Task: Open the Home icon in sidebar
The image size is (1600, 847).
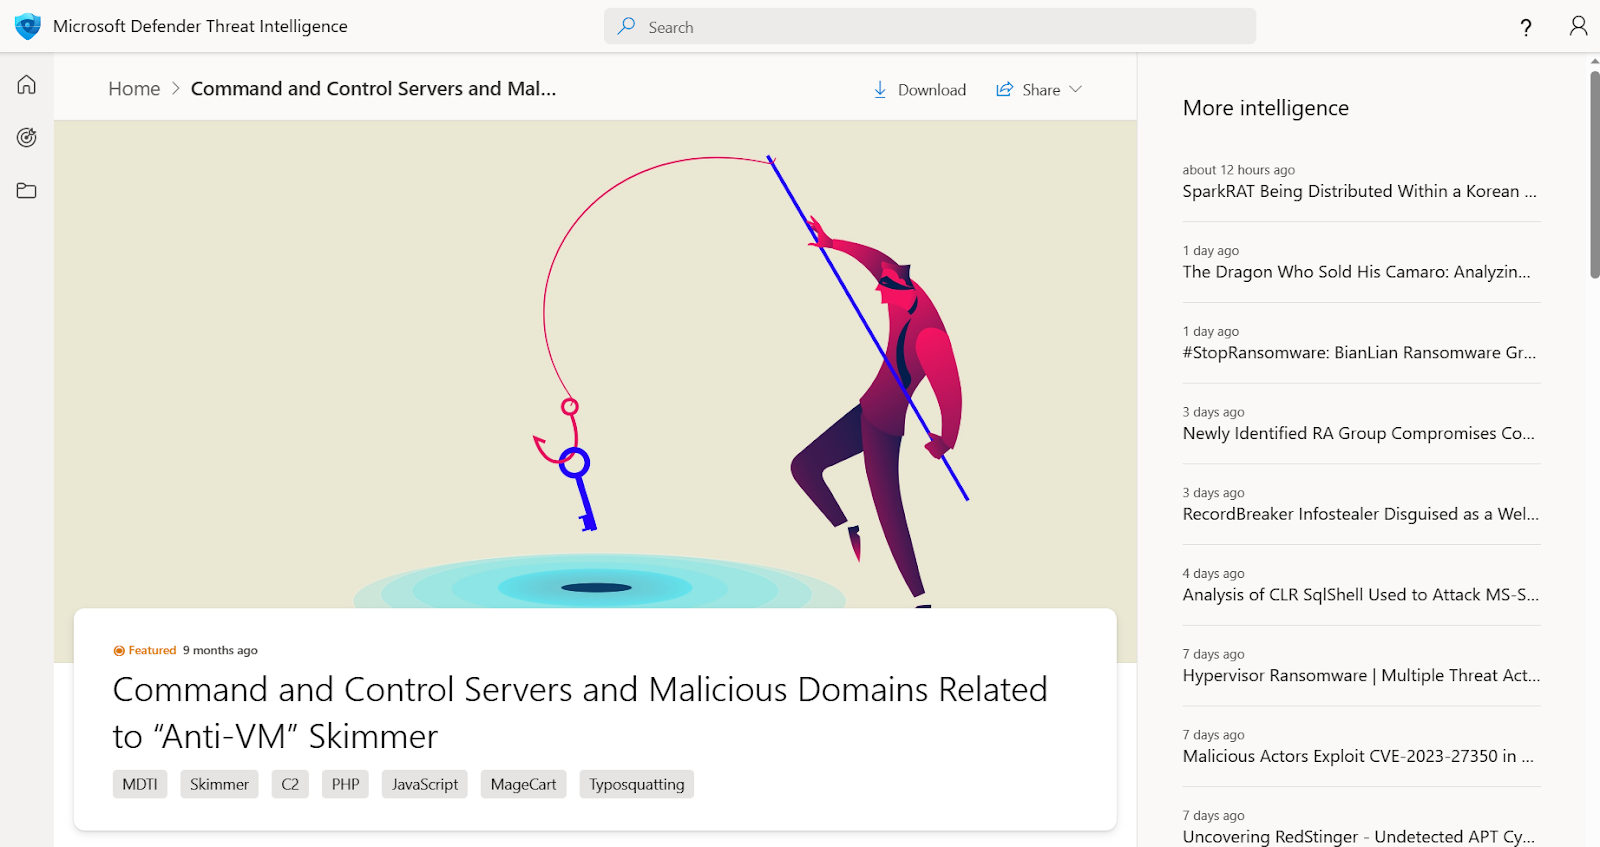Action: click(27, 84)
